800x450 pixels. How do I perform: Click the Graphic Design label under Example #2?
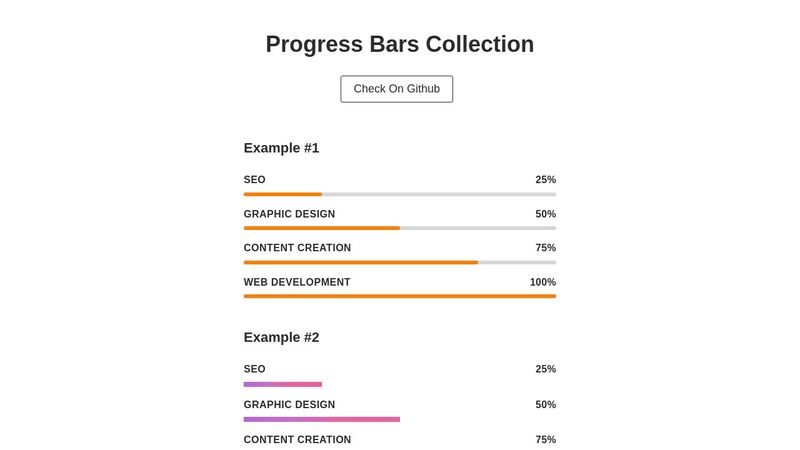pos(289,405)
